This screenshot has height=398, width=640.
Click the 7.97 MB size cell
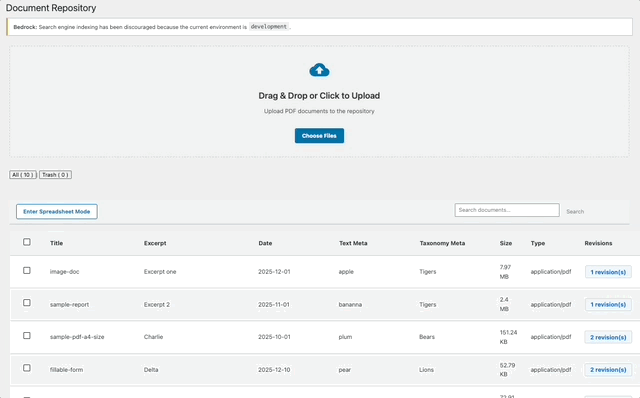505,272
